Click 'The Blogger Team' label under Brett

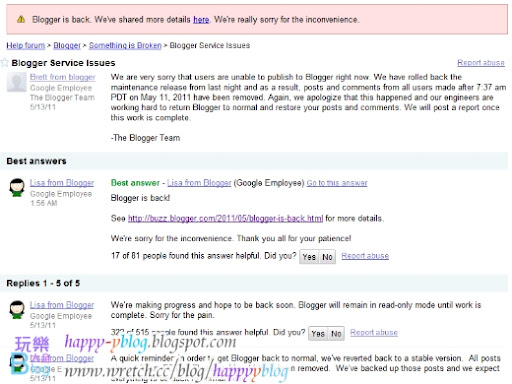coord(62,97)
